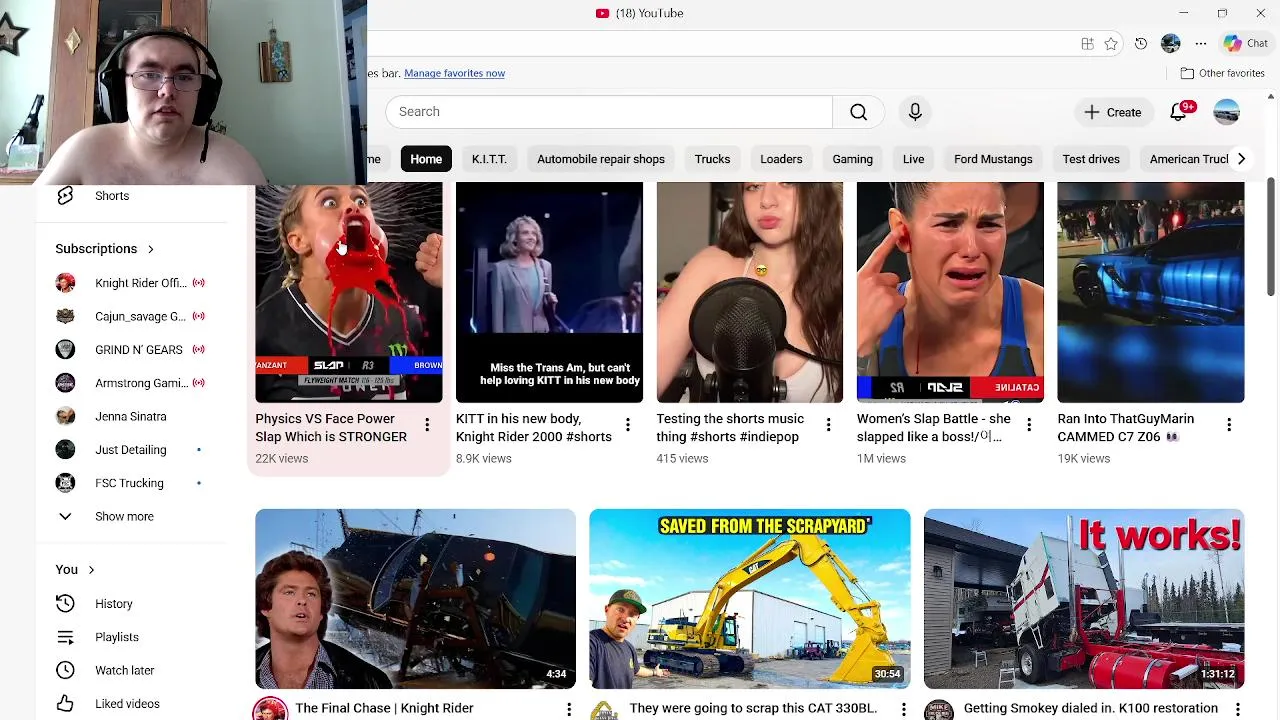Open options for Testing the shorts music short
This screenshot has width=1280, height=720.
(828, 425)
